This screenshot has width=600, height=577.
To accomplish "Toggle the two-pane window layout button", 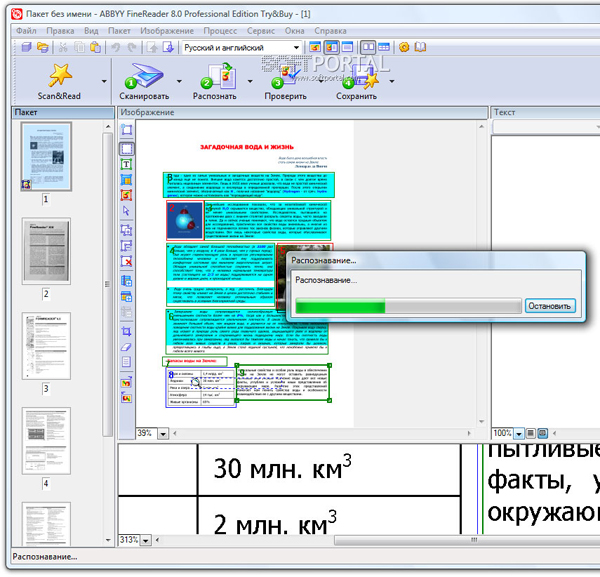I will click(368, 47).
